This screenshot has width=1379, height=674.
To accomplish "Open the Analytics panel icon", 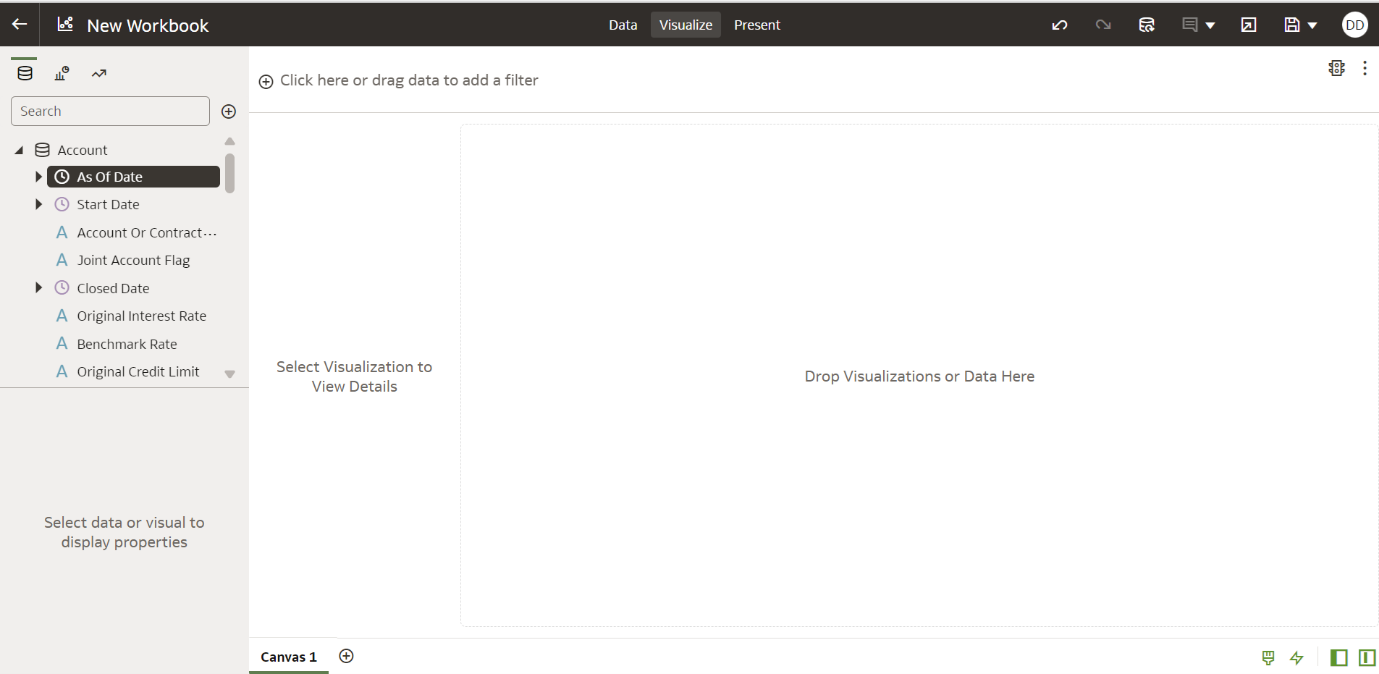I will (98, 72).
